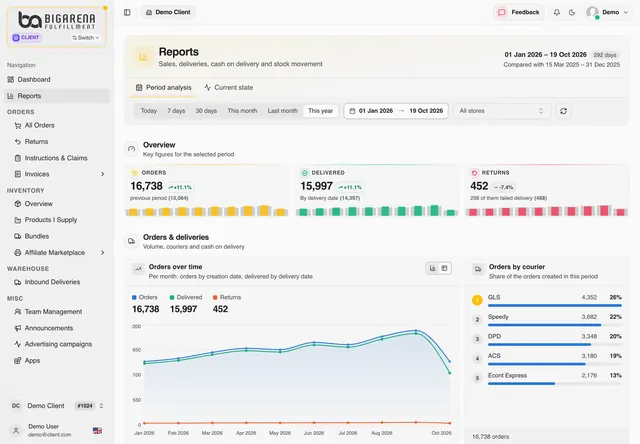This screenshot has height=444, width=640.
Task: Click the ACS courier row
Action: click(x=547, y=359)
